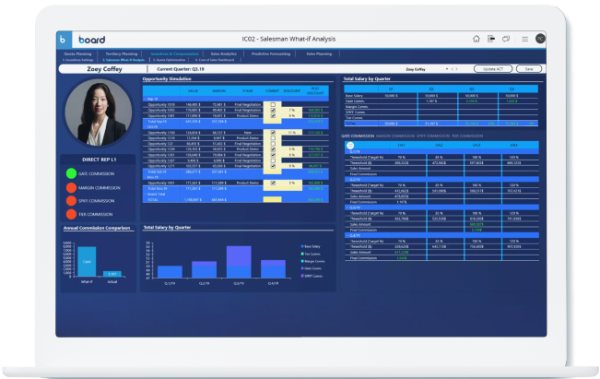
Task: Collapse the Oct.19 group row
Action: 145,127
